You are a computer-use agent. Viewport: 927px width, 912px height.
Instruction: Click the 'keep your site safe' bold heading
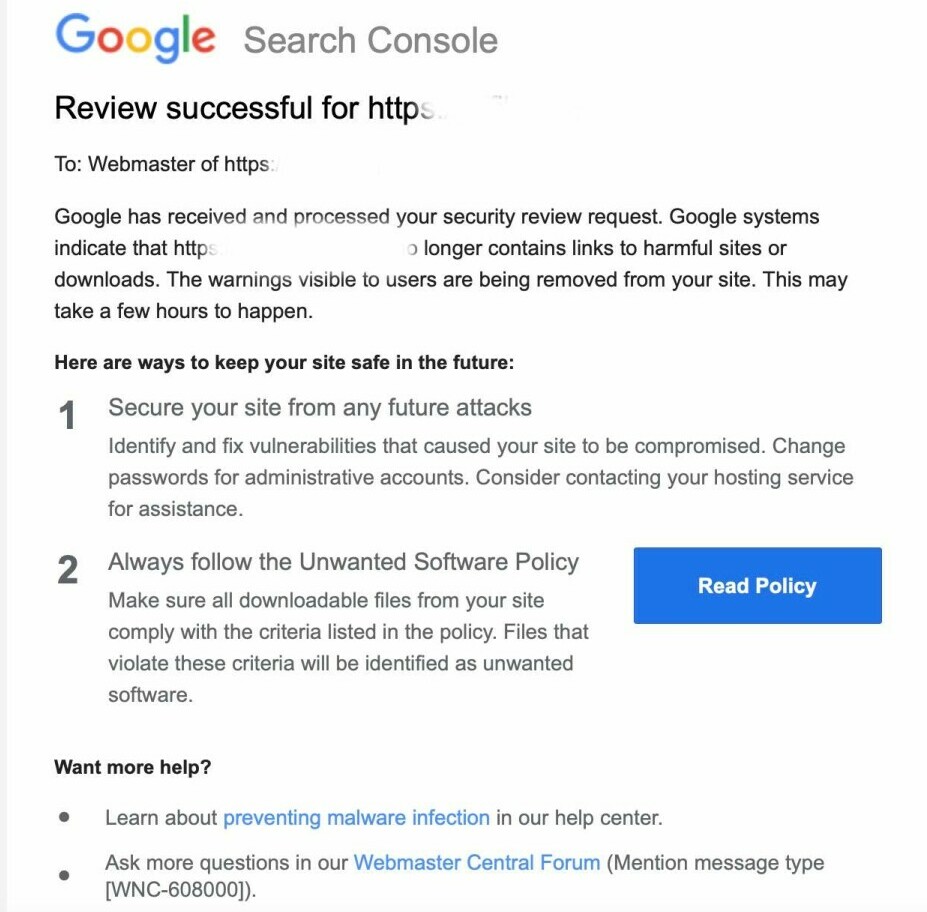pos(284,362)
